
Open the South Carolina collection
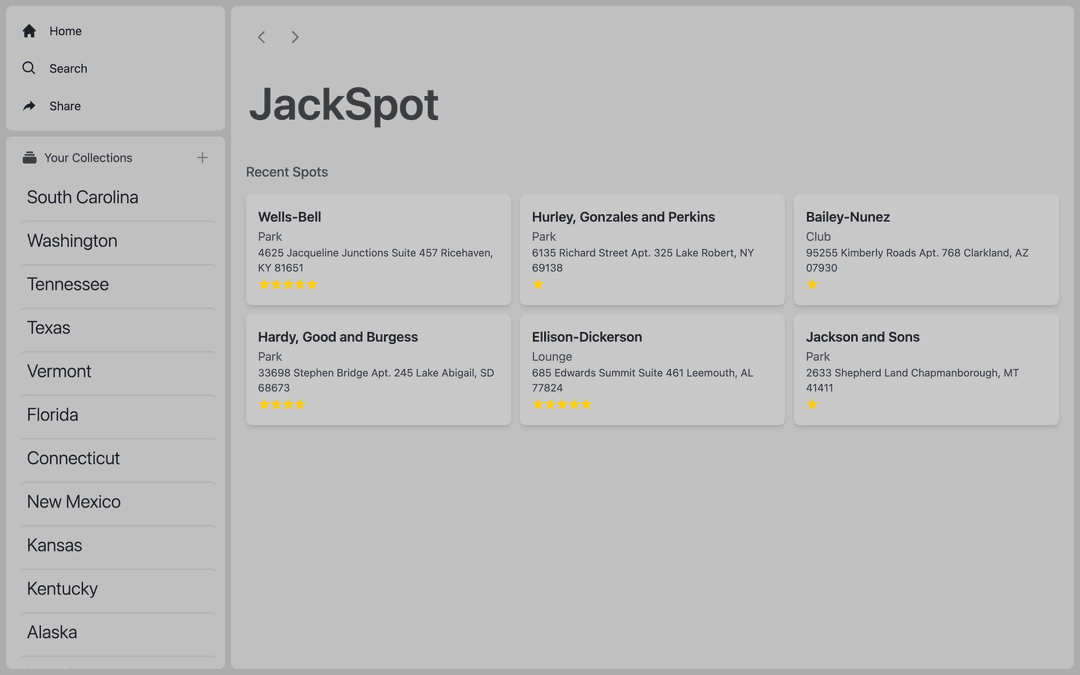pos(83,198)
